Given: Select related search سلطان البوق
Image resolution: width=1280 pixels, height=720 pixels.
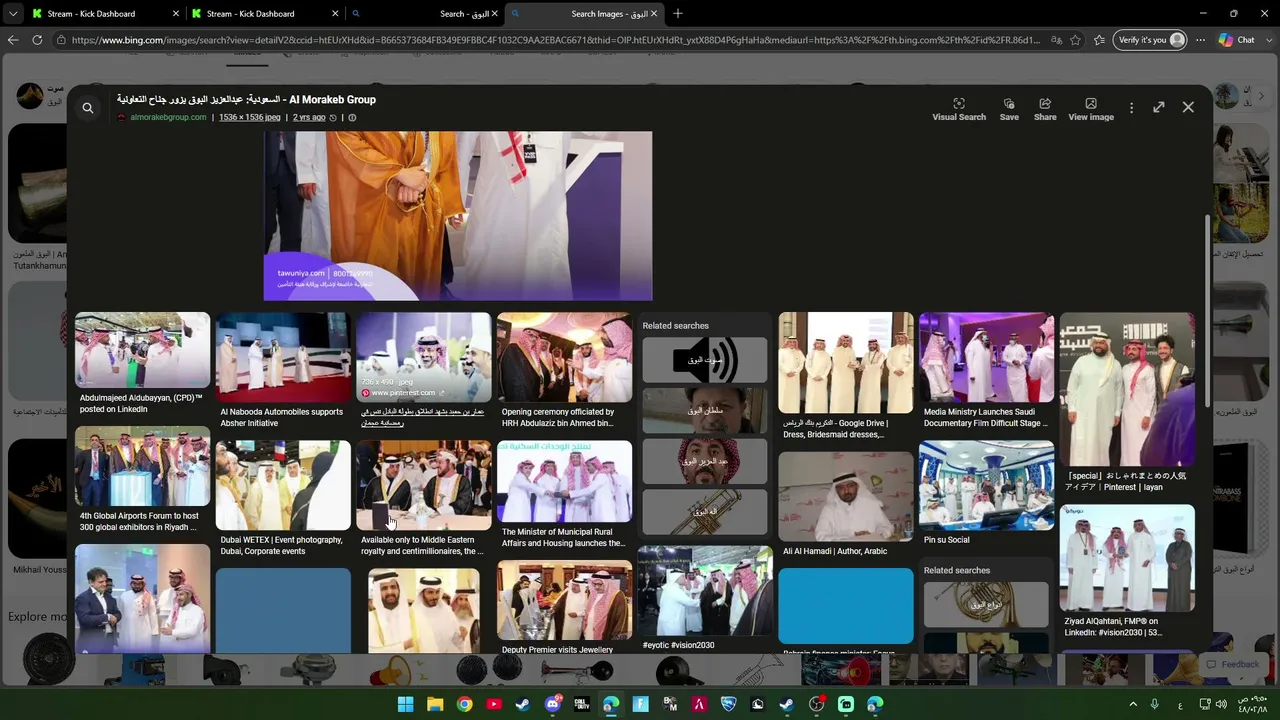Looking at the screenshot, I should 705,411.
